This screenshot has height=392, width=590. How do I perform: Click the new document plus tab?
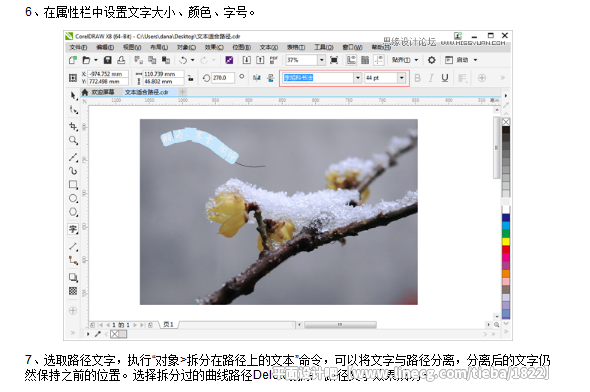182,92
